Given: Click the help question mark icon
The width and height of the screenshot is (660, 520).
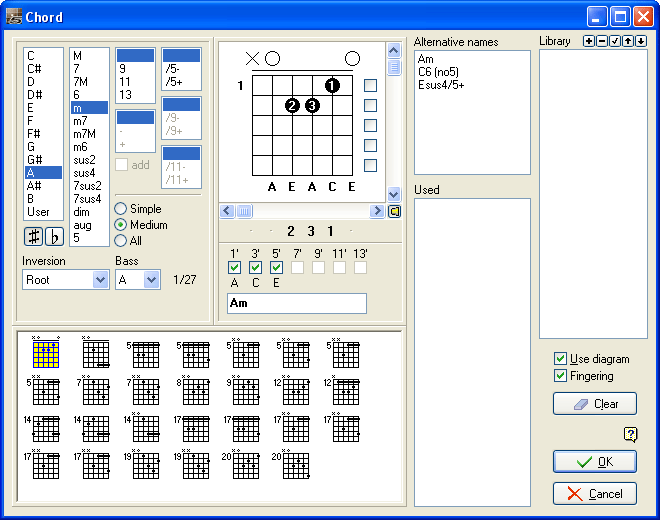Looking at the screenshot, I should 631,434.
